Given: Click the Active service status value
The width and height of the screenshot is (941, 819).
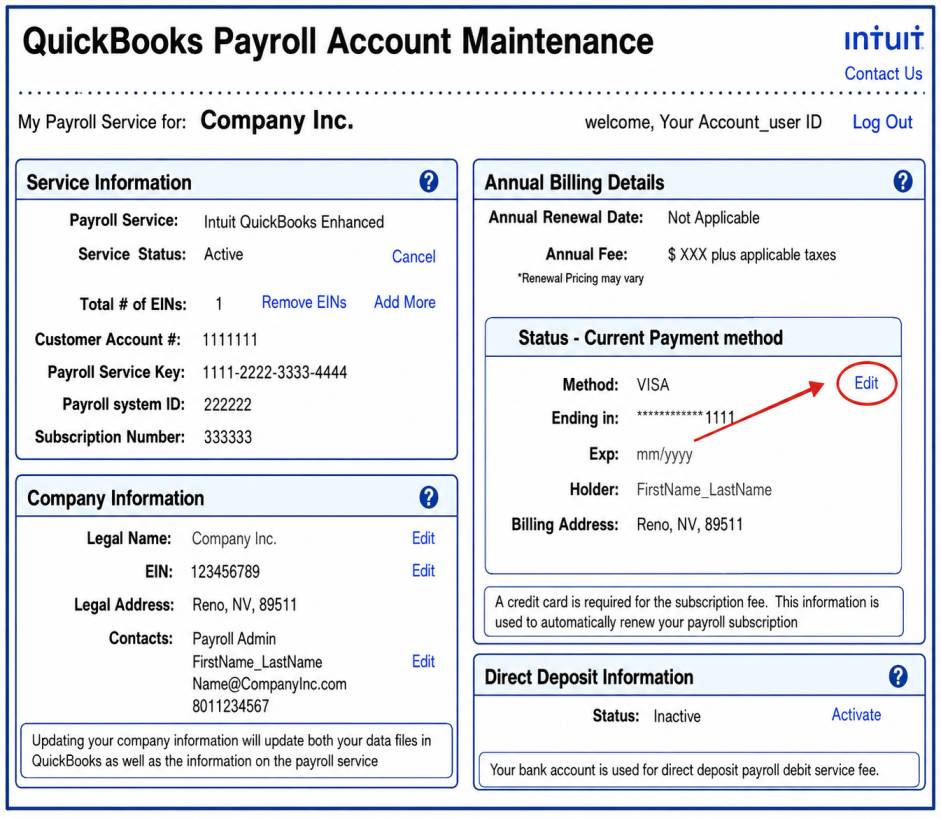Looking at the screenshot, I should pyautogui.click(x=223, y=254).
